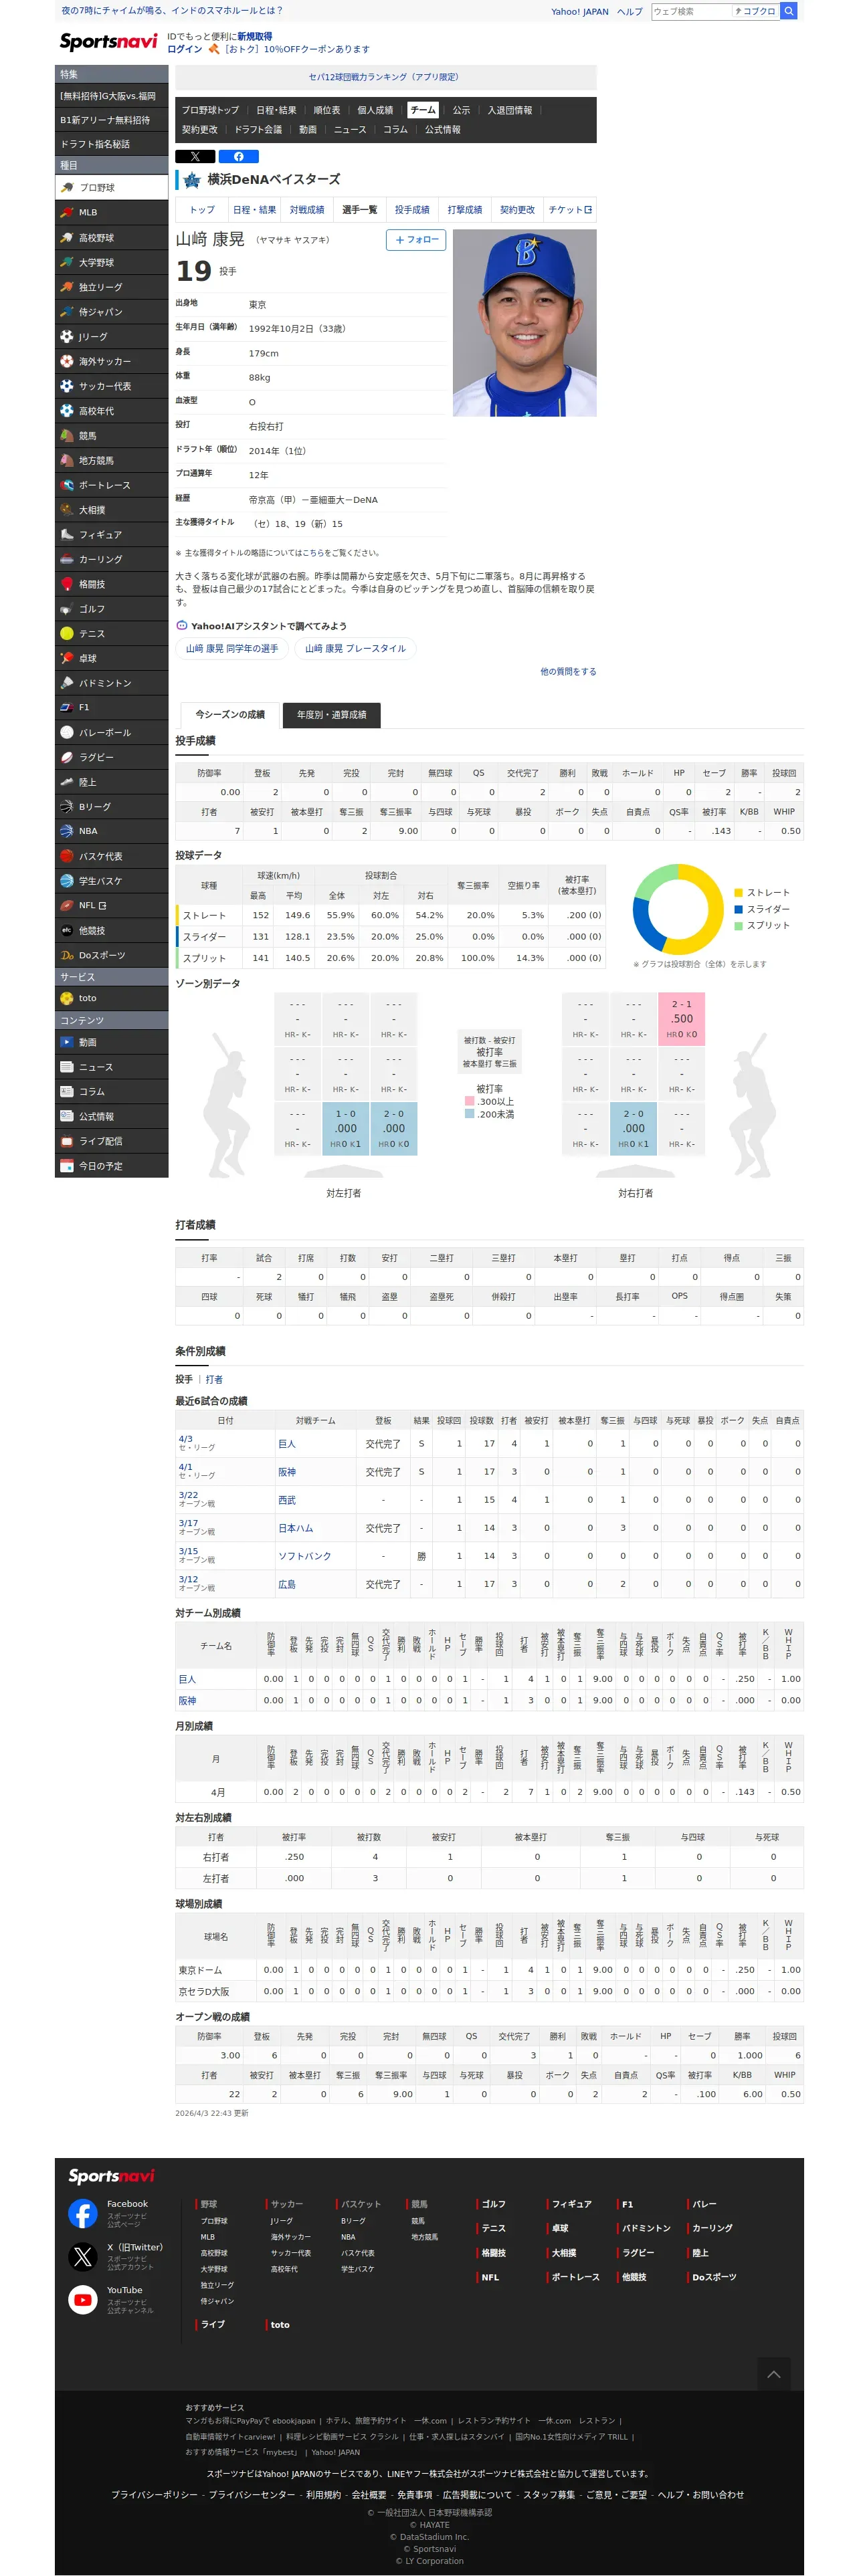Click the back-to-top arrow button
This screenshot has height=2576, width=859.
[x=773, y=2374]
